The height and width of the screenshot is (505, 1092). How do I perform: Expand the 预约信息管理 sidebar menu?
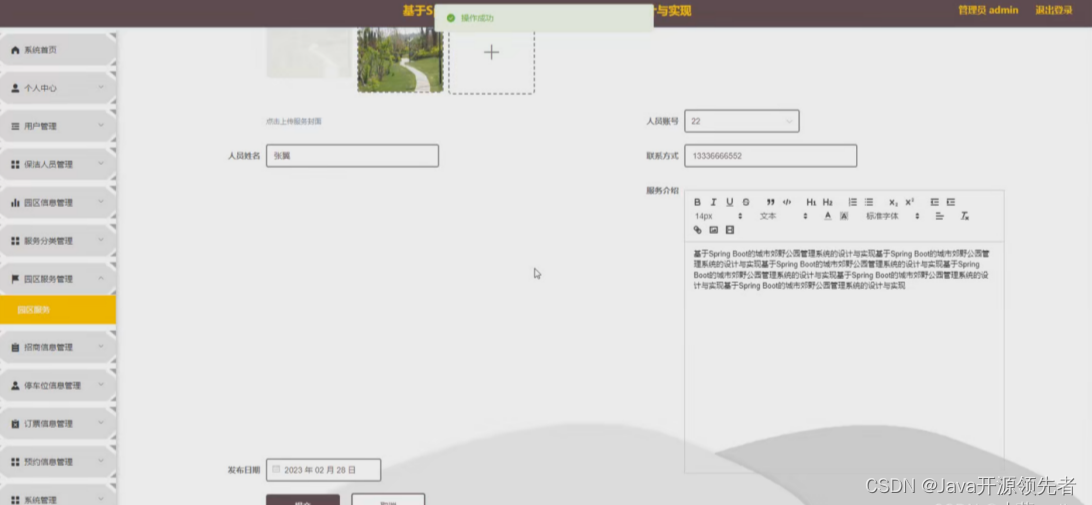tap(57, 462)
